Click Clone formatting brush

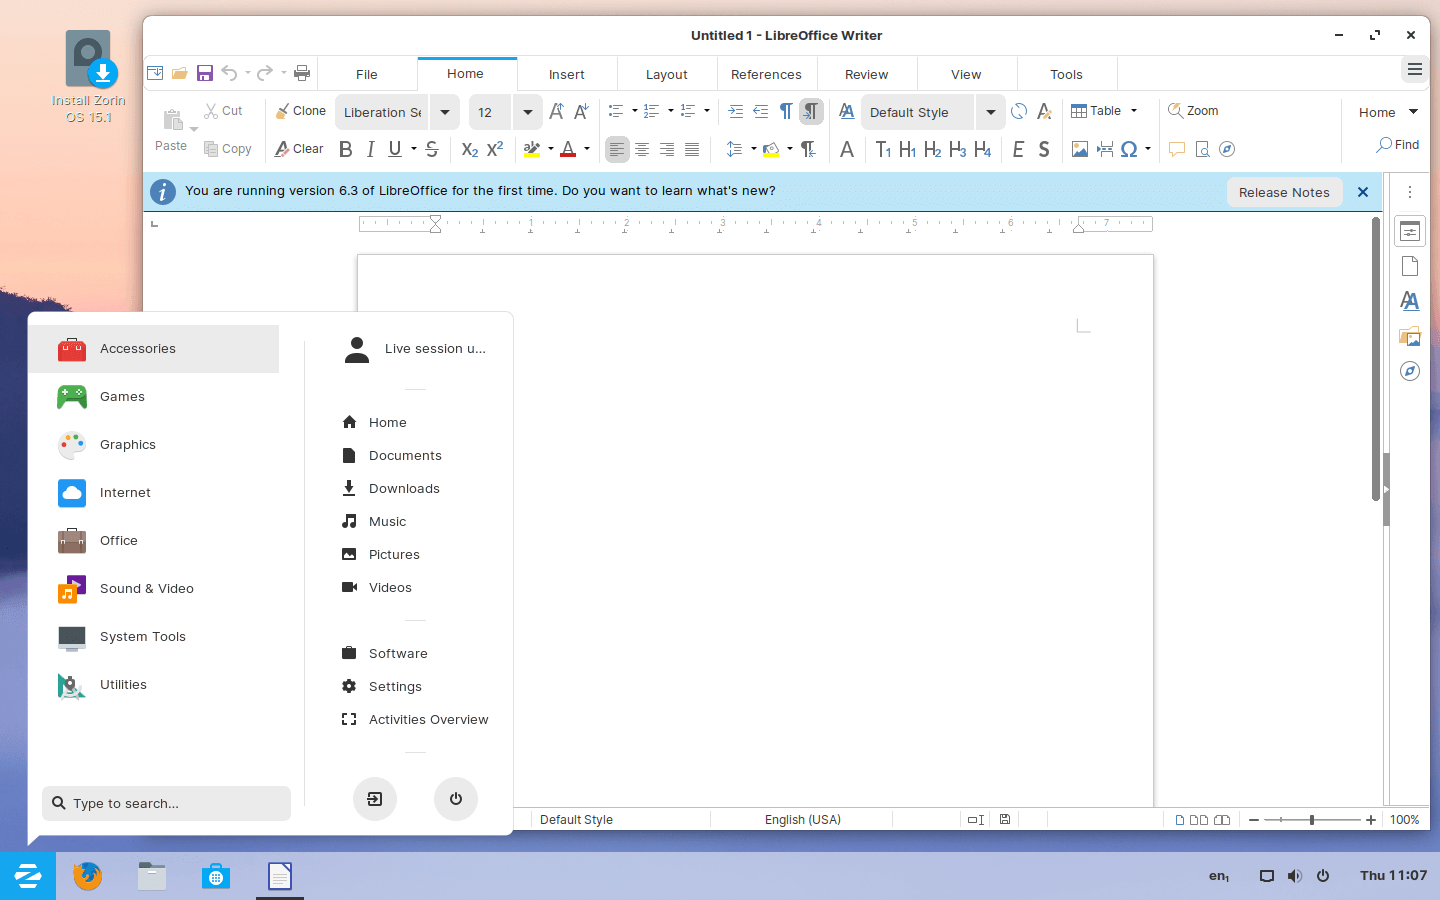point(301,111)
